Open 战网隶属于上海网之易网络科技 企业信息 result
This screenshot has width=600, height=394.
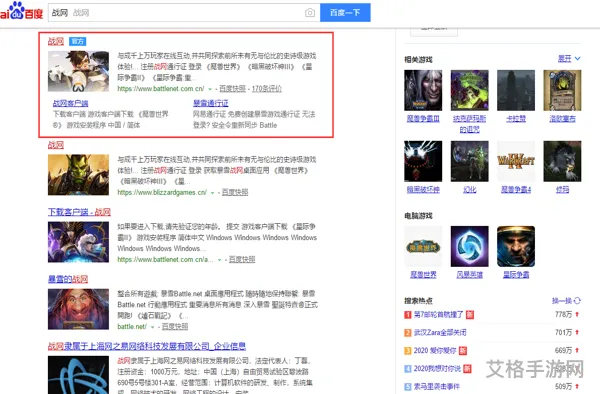tap(147, 346)
